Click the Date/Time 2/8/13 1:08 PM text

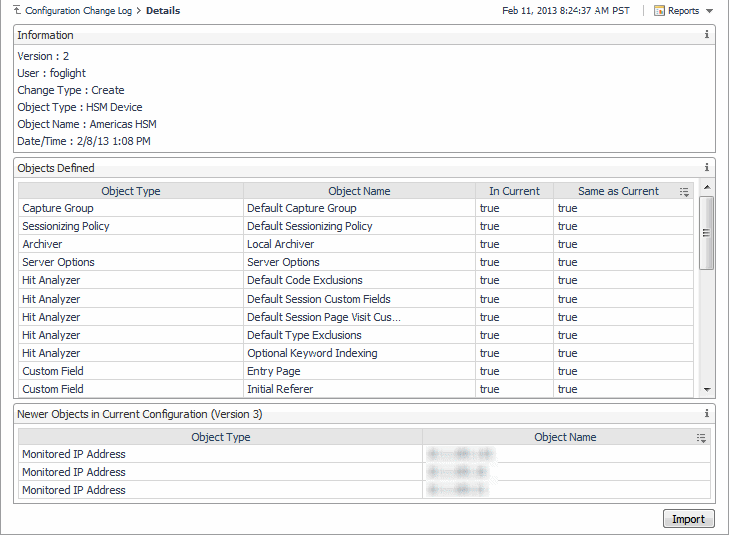84,141
